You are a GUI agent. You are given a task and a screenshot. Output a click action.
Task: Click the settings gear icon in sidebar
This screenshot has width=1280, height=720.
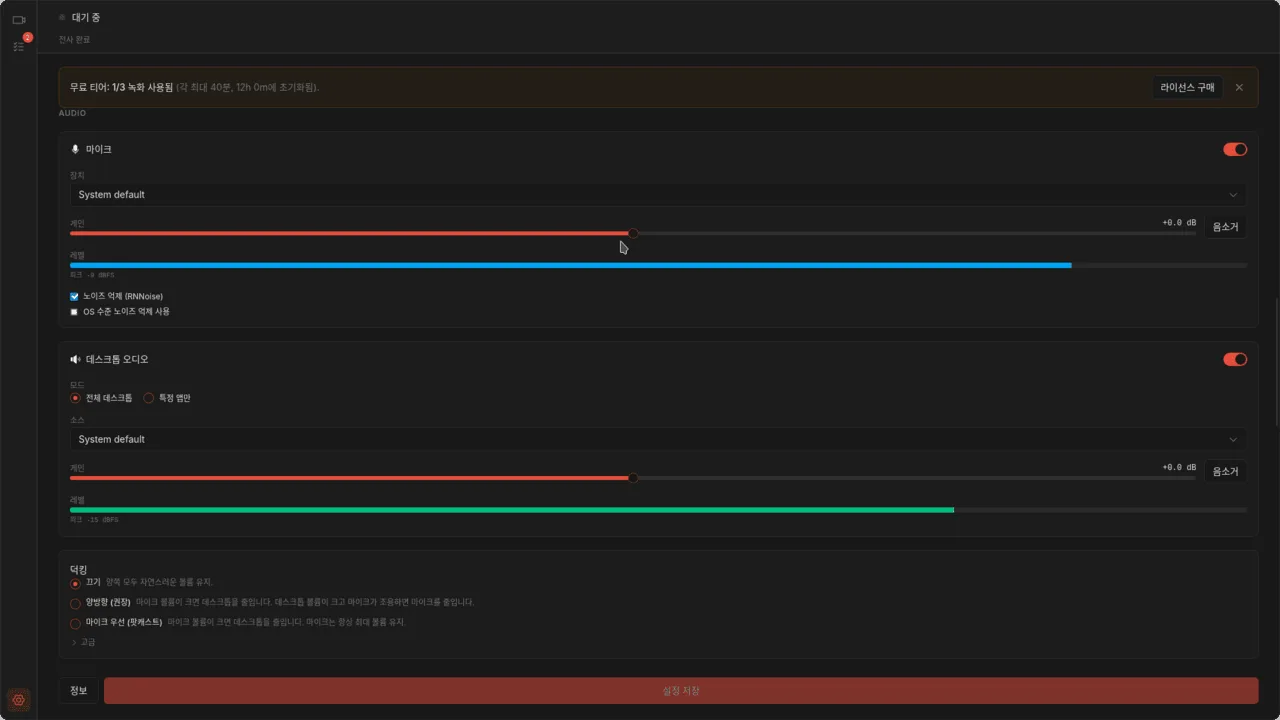(18, 699)
